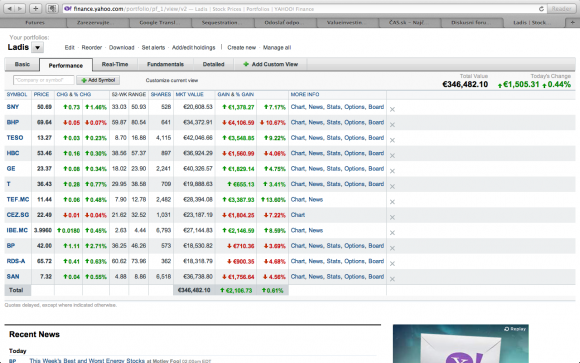Image resolution: width=580 pixels, height=363 pixels.
Task: Switch to the Valueinvestin... browser tab
Action: tap(348, 23)
